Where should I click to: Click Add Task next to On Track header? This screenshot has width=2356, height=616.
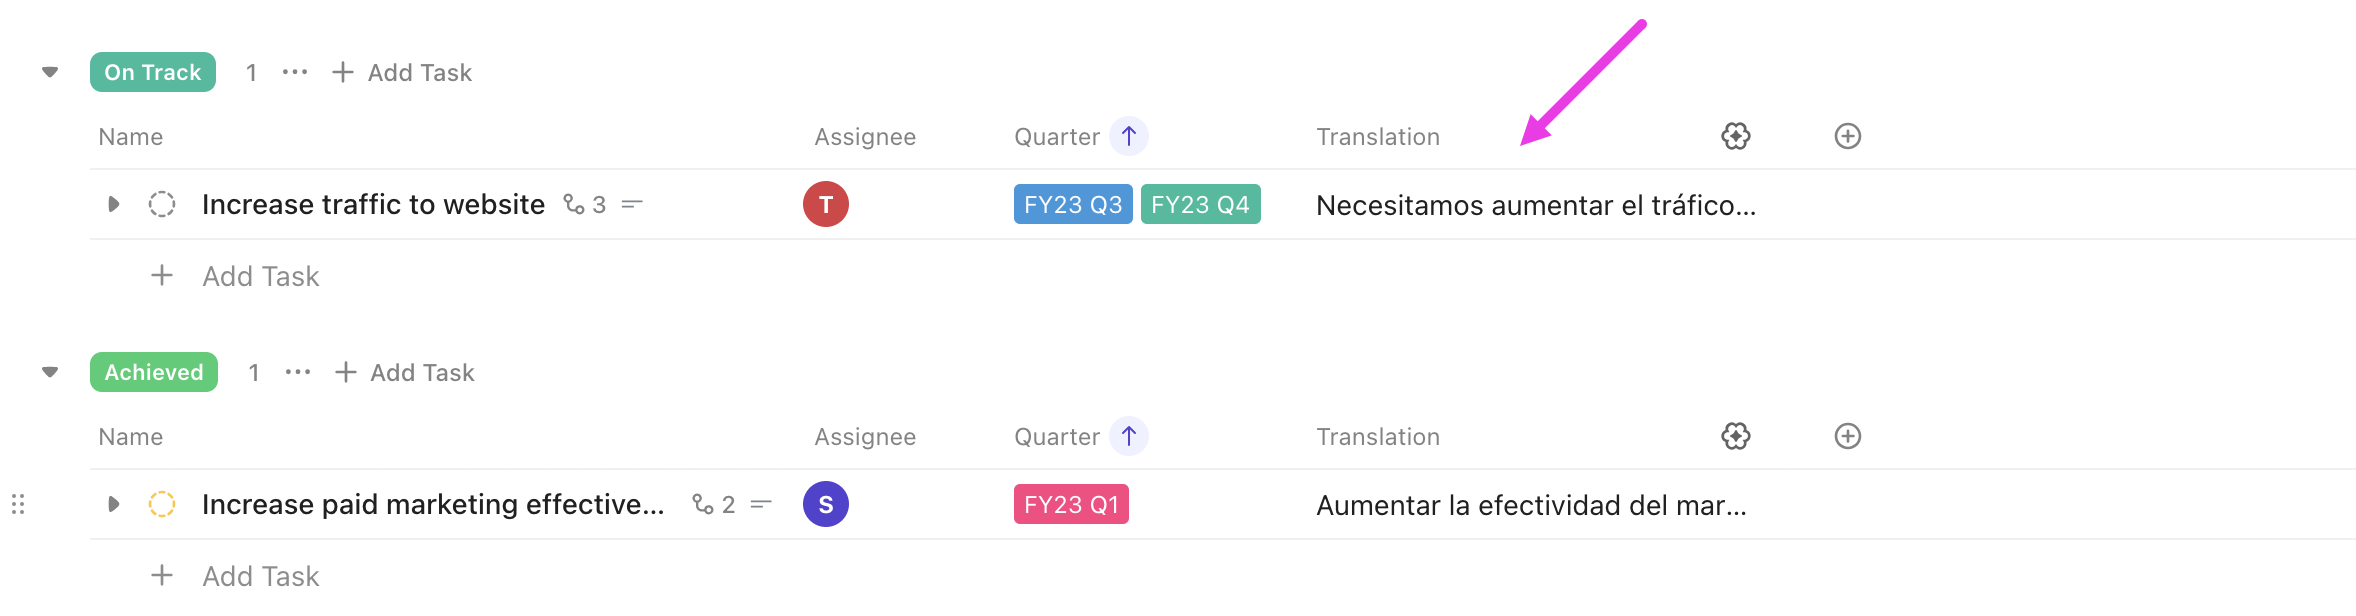coord(402,72)
